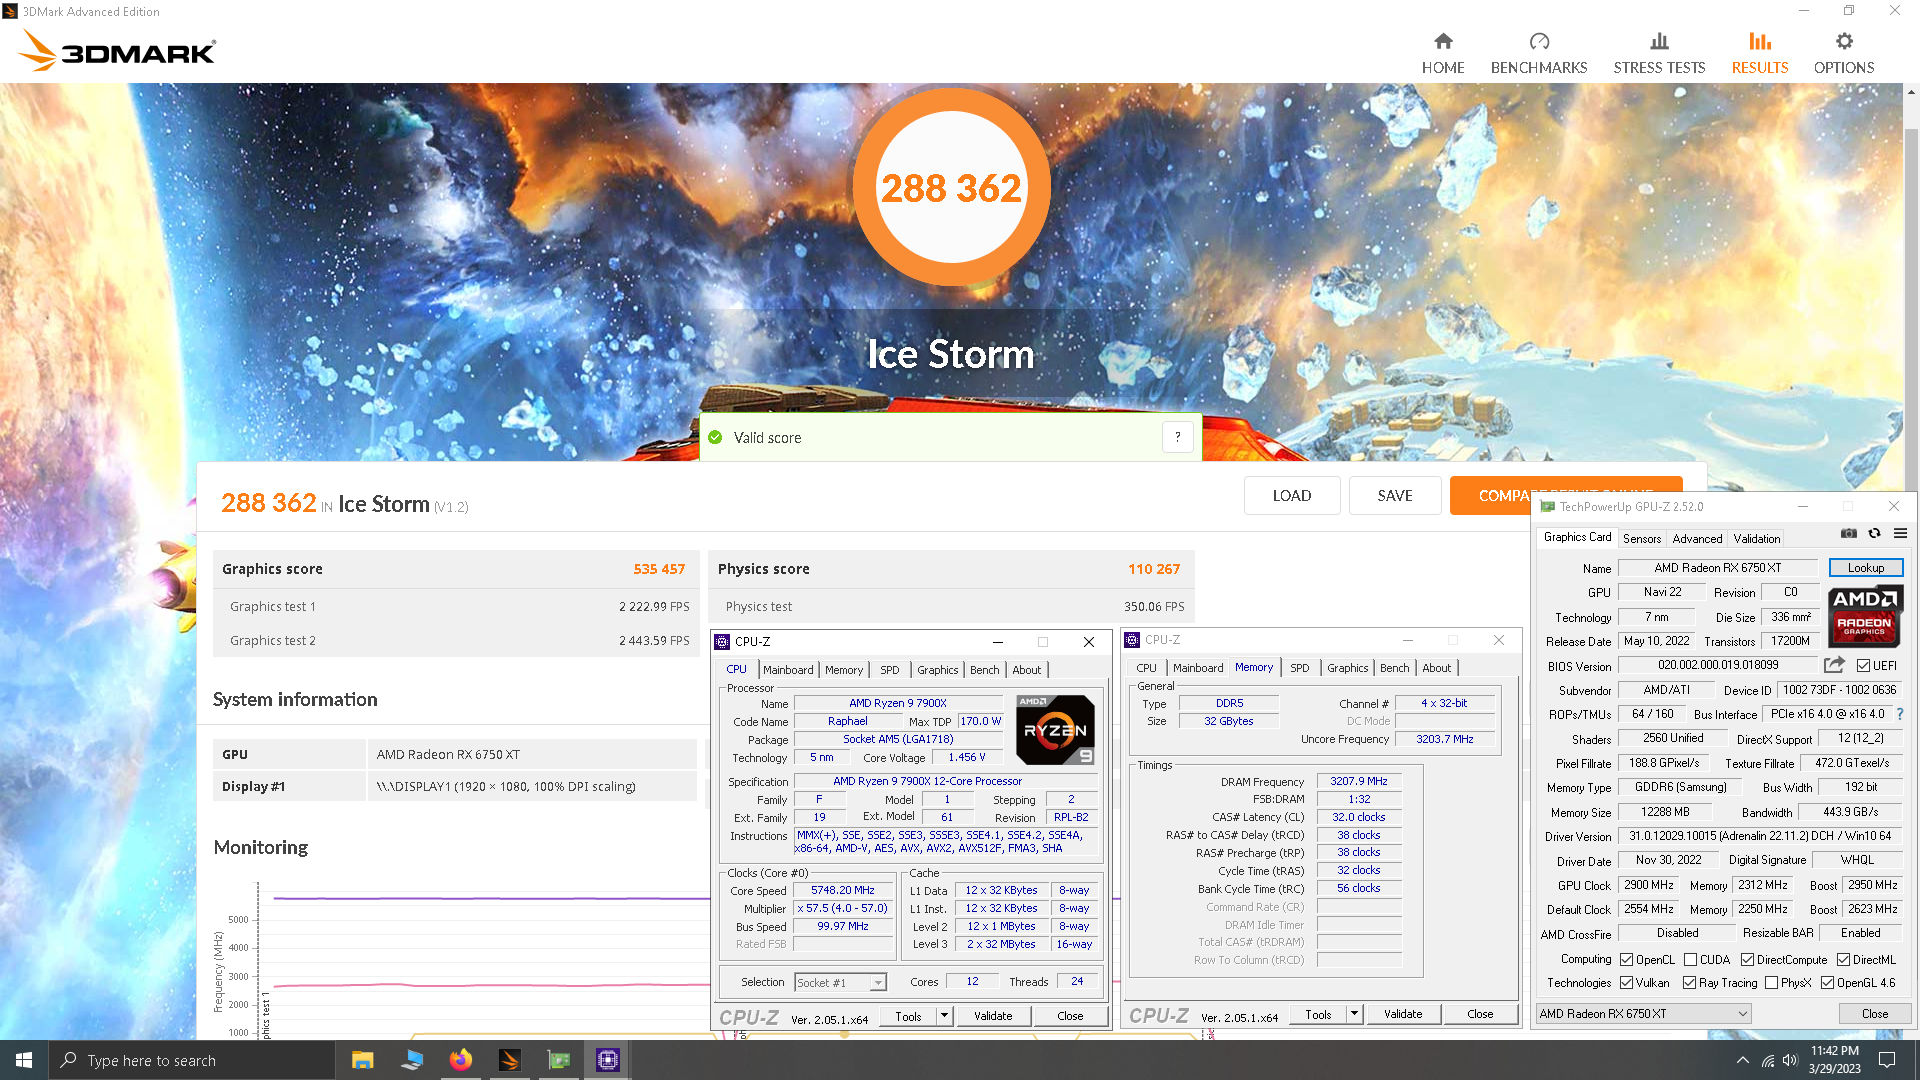
Task: Open the Benchmarks section
Action: (1539, 54)
